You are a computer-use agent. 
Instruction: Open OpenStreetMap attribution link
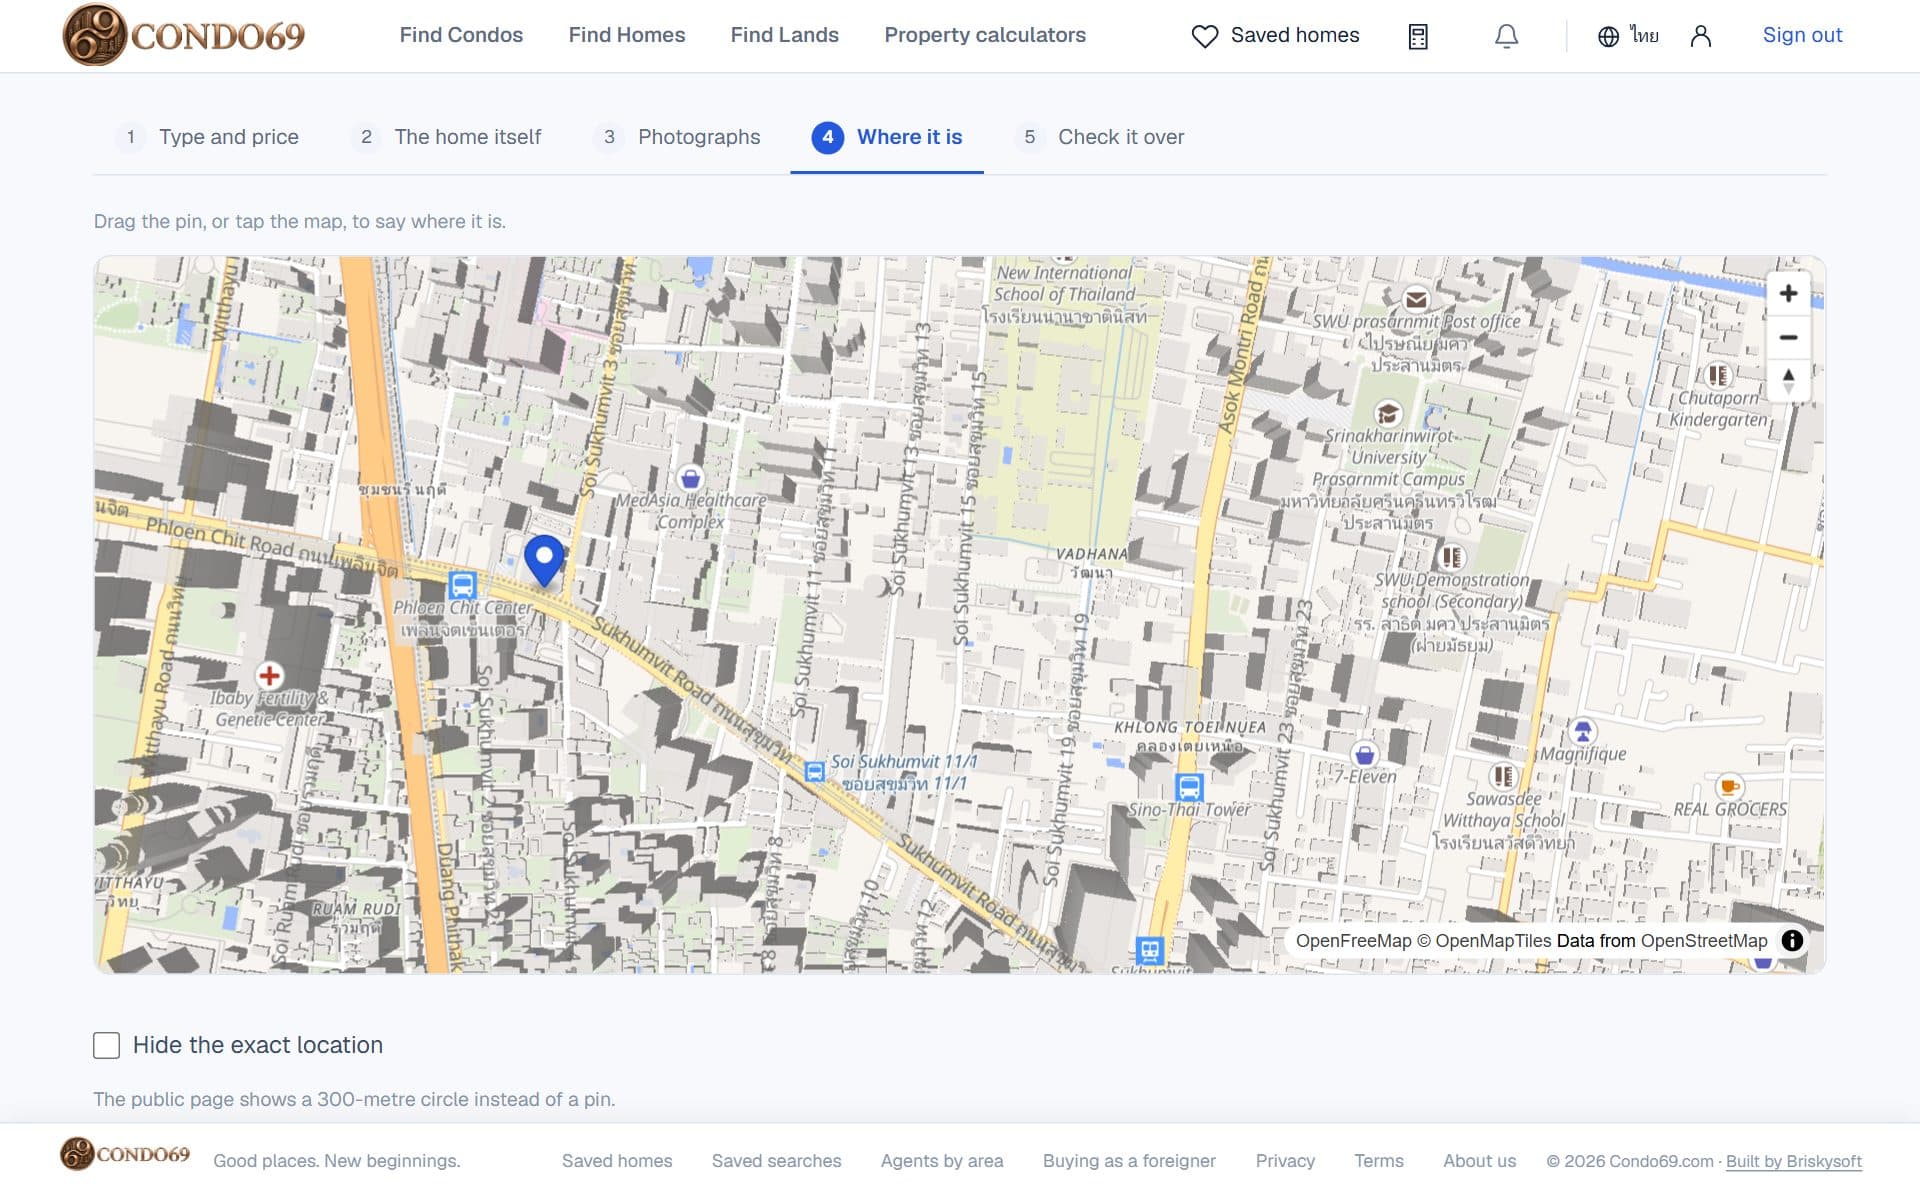[1704, 941]
